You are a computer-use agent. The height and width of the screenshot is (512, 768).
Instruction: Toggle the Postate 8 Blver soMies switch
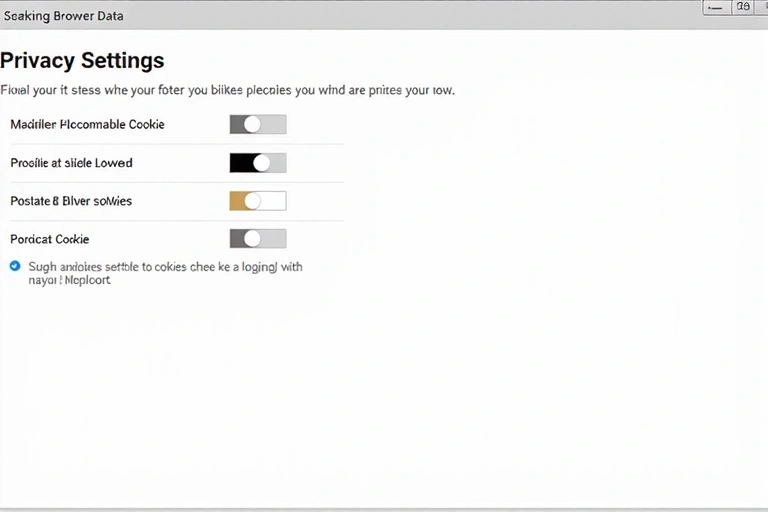(258, 201)
